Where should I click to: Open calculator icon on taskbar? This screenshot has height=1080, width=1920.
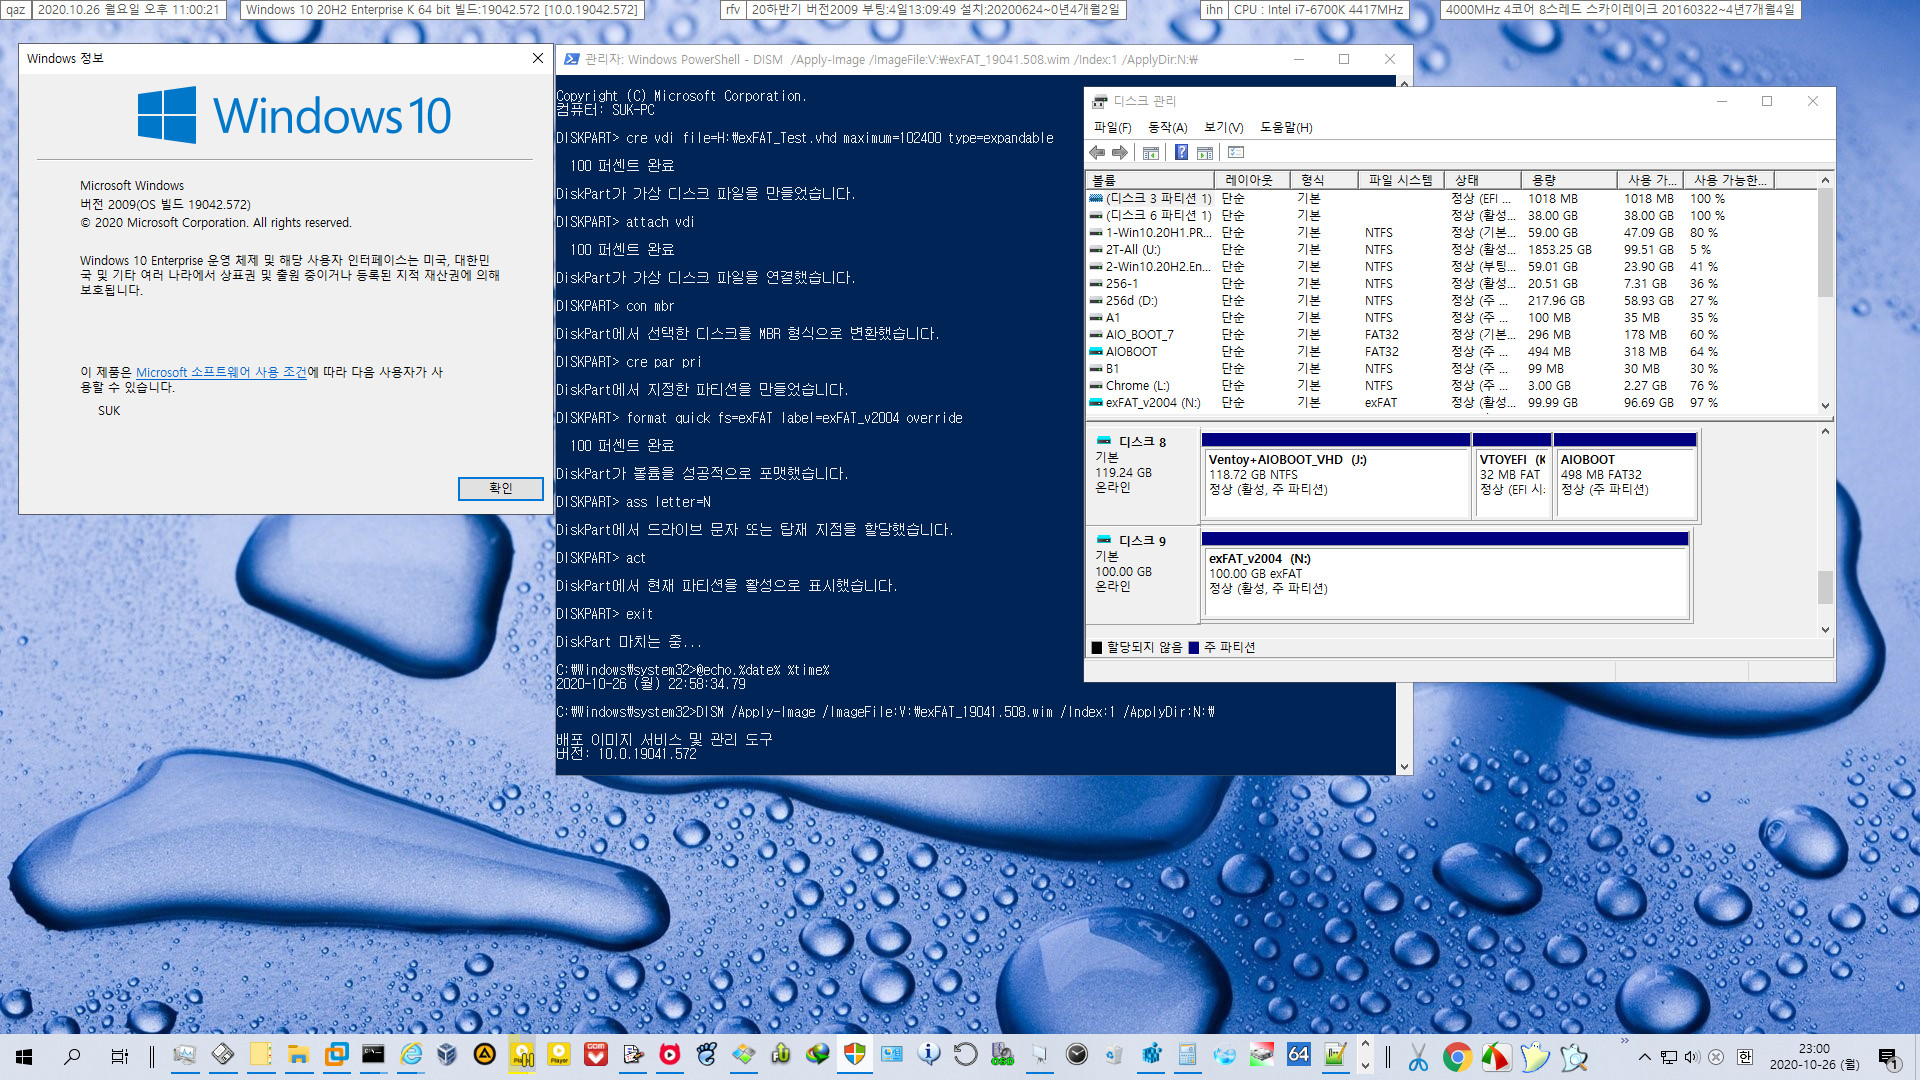1188,1055
